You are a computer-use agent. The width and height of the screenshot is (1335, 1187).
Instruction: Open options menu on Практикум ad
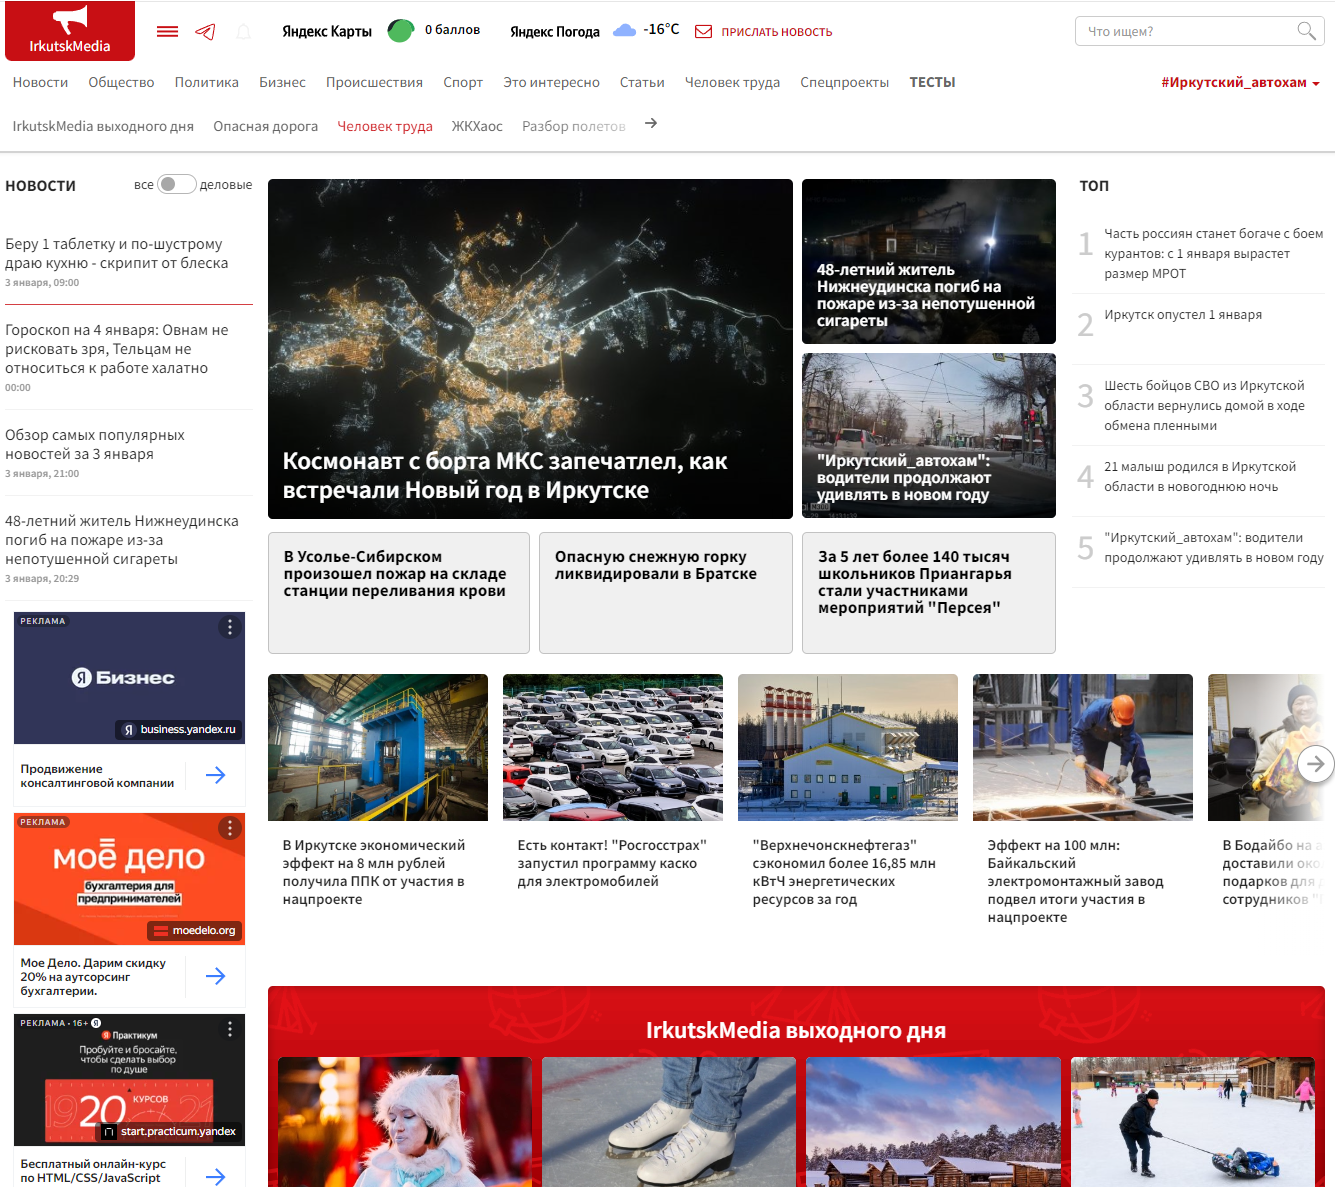pos(230,1029)
